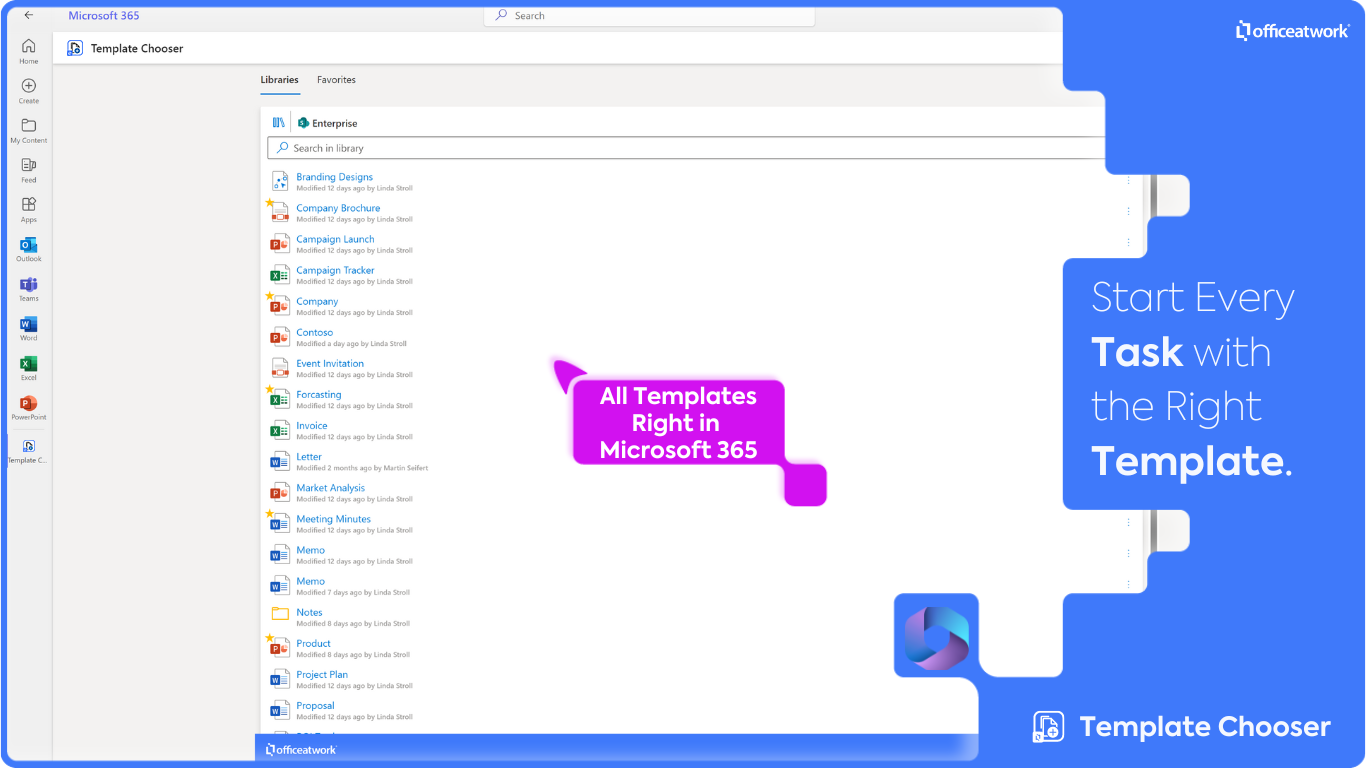Open more options for Branding Designs

(x=1129, y=180)
